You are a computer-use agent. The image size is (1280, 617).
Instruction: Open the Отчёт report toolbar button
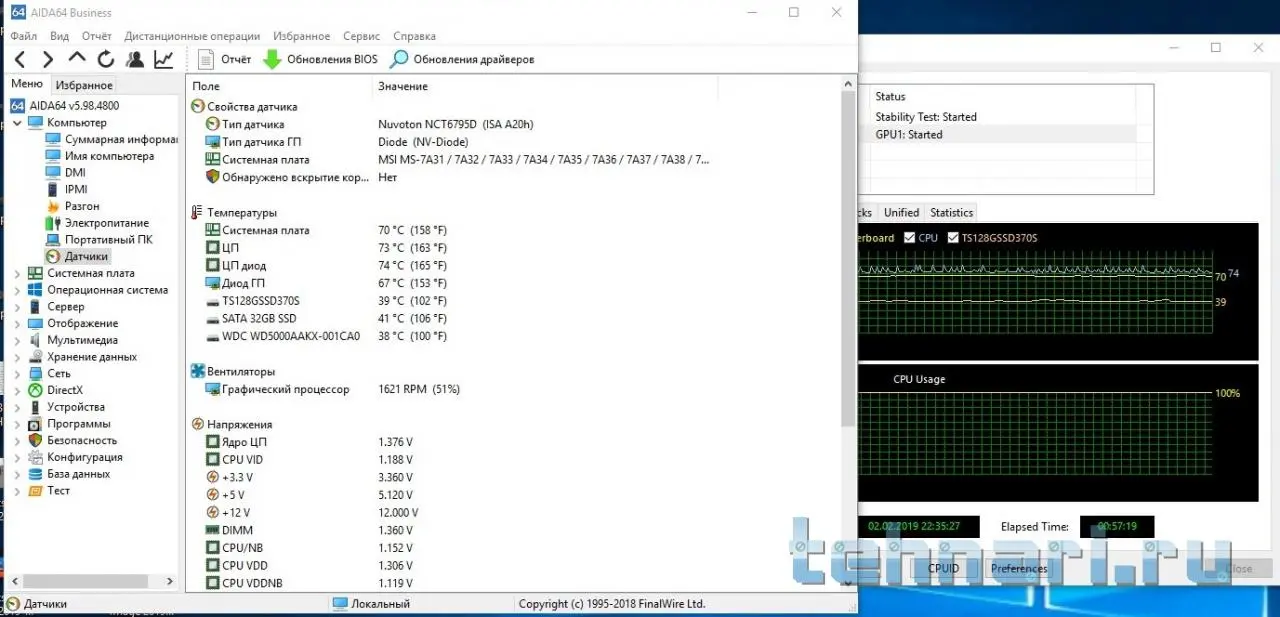(225, 59)
